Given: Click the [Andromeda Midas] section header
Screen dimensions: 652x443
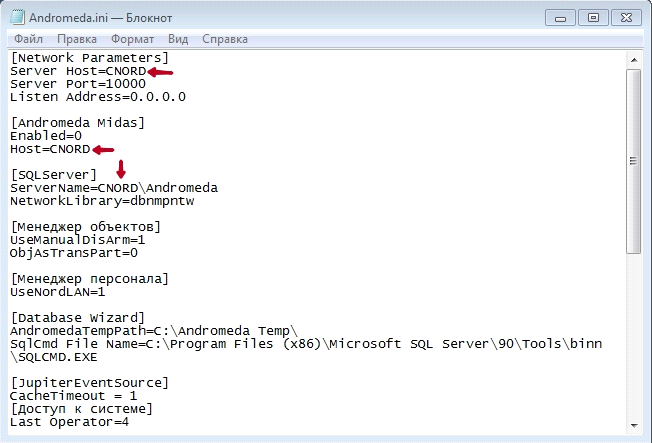Looking at the screenshot, I should [x=77, y=123].
